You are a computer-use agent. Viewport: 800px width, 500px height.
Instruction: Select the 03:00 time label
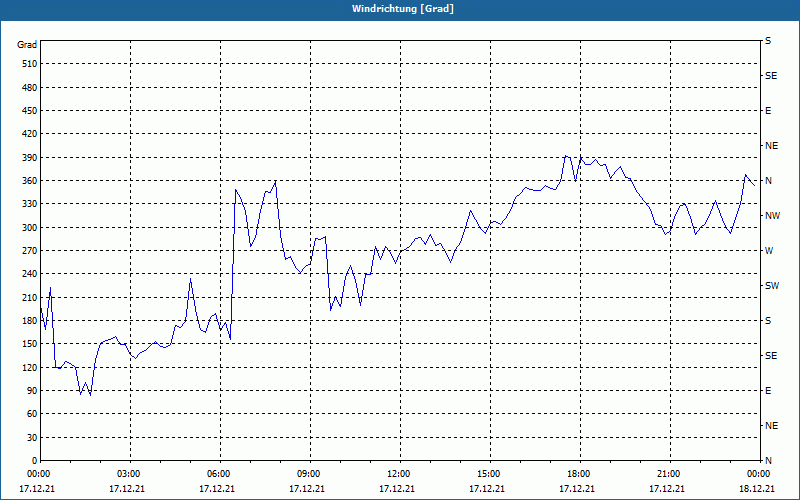pyautogui.click(x=129, y=474)
